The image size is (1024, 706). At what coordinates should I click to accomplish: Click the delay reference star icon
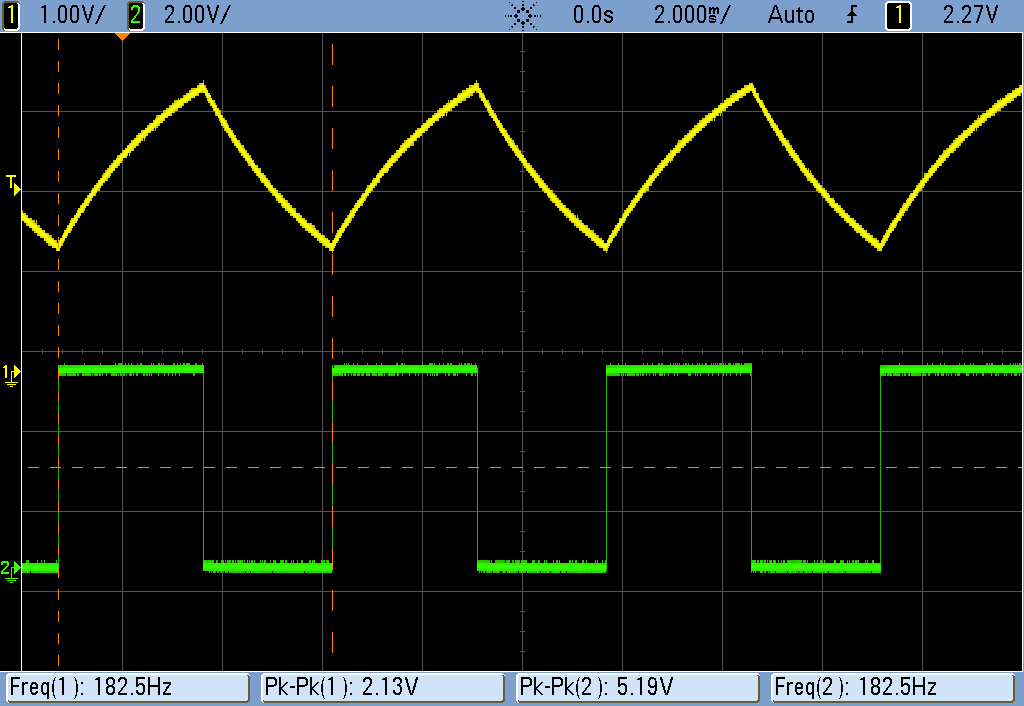[523, 15]
